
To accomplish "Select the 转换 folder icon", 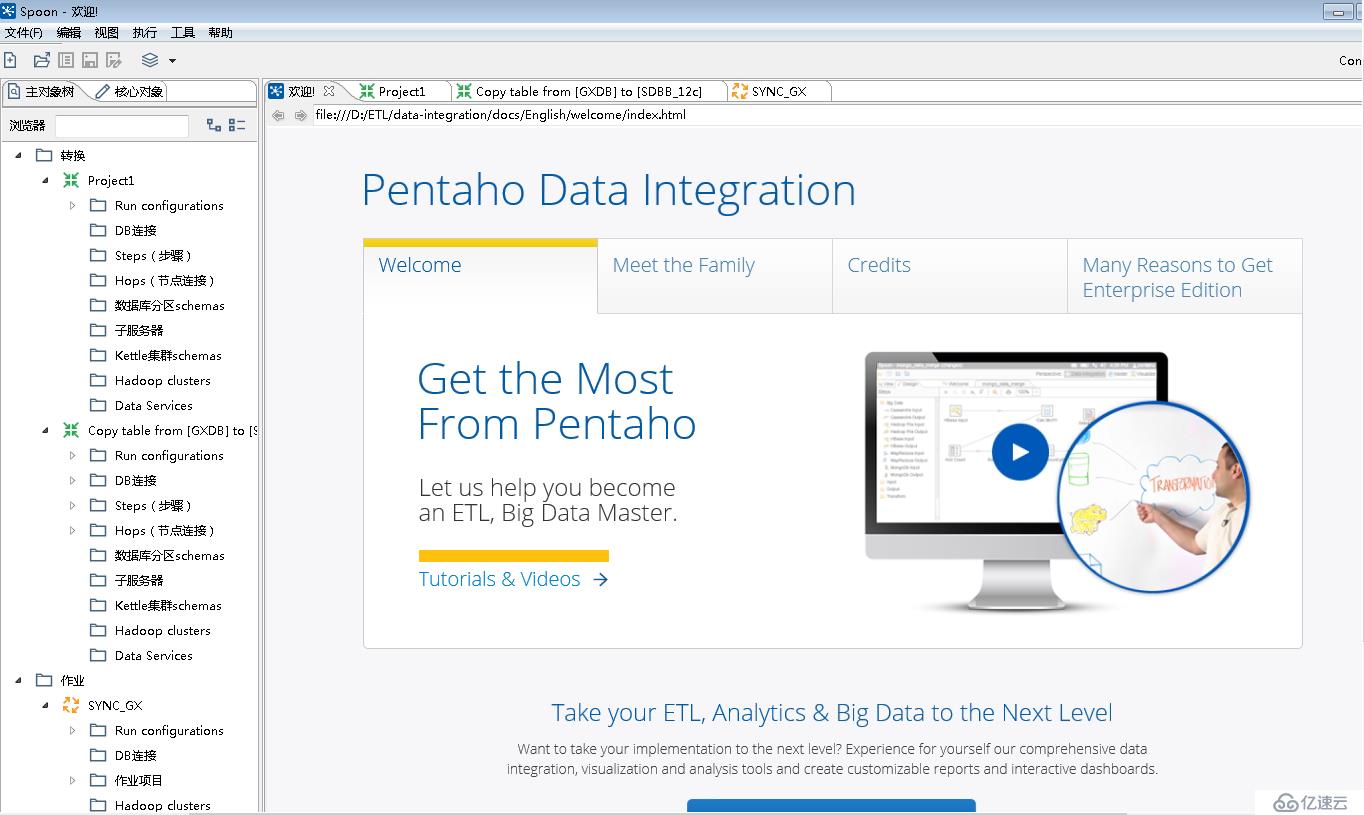I will click(x=44, y=155).
